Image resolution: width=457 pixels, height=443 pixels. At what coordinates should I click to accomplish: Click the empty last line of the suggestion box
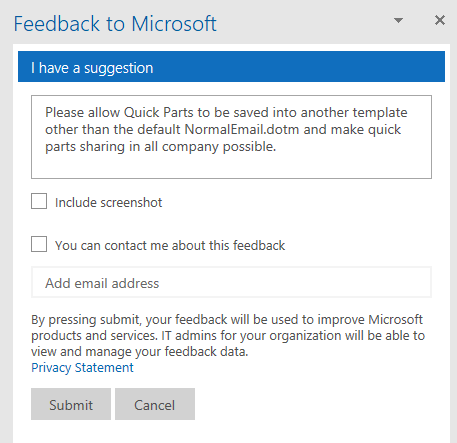[x=231, y=165]
